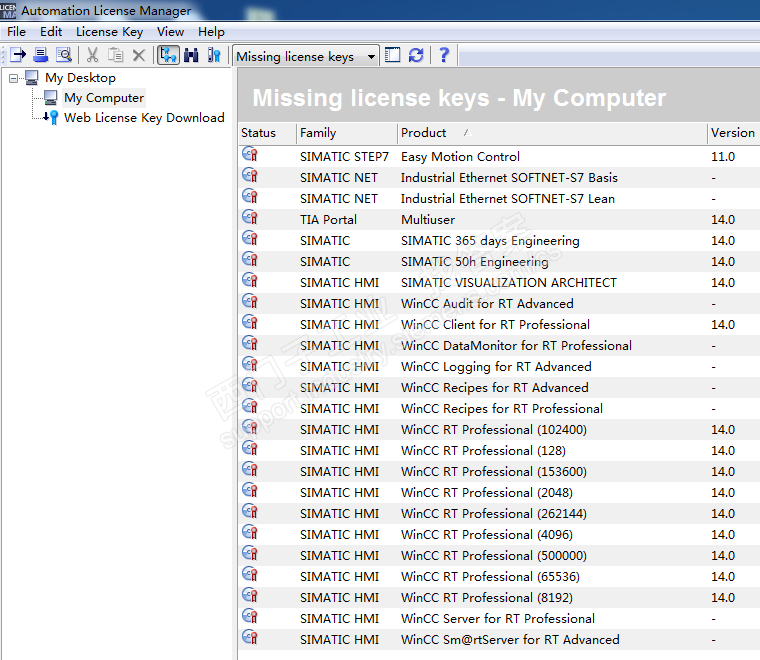Click status icon of SOFTNET-S7 Lean row
This screenshot has height=660, width=760.
pos(250,197)
